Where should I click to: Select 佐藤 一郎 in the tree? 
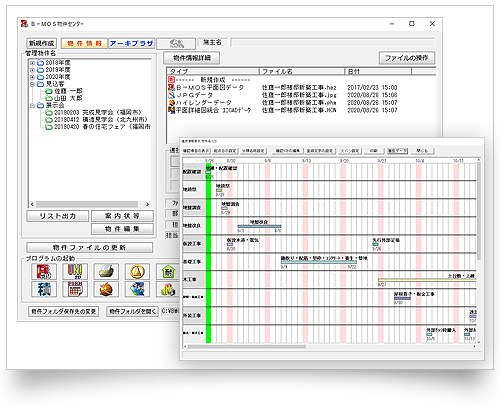pos(68,91)
